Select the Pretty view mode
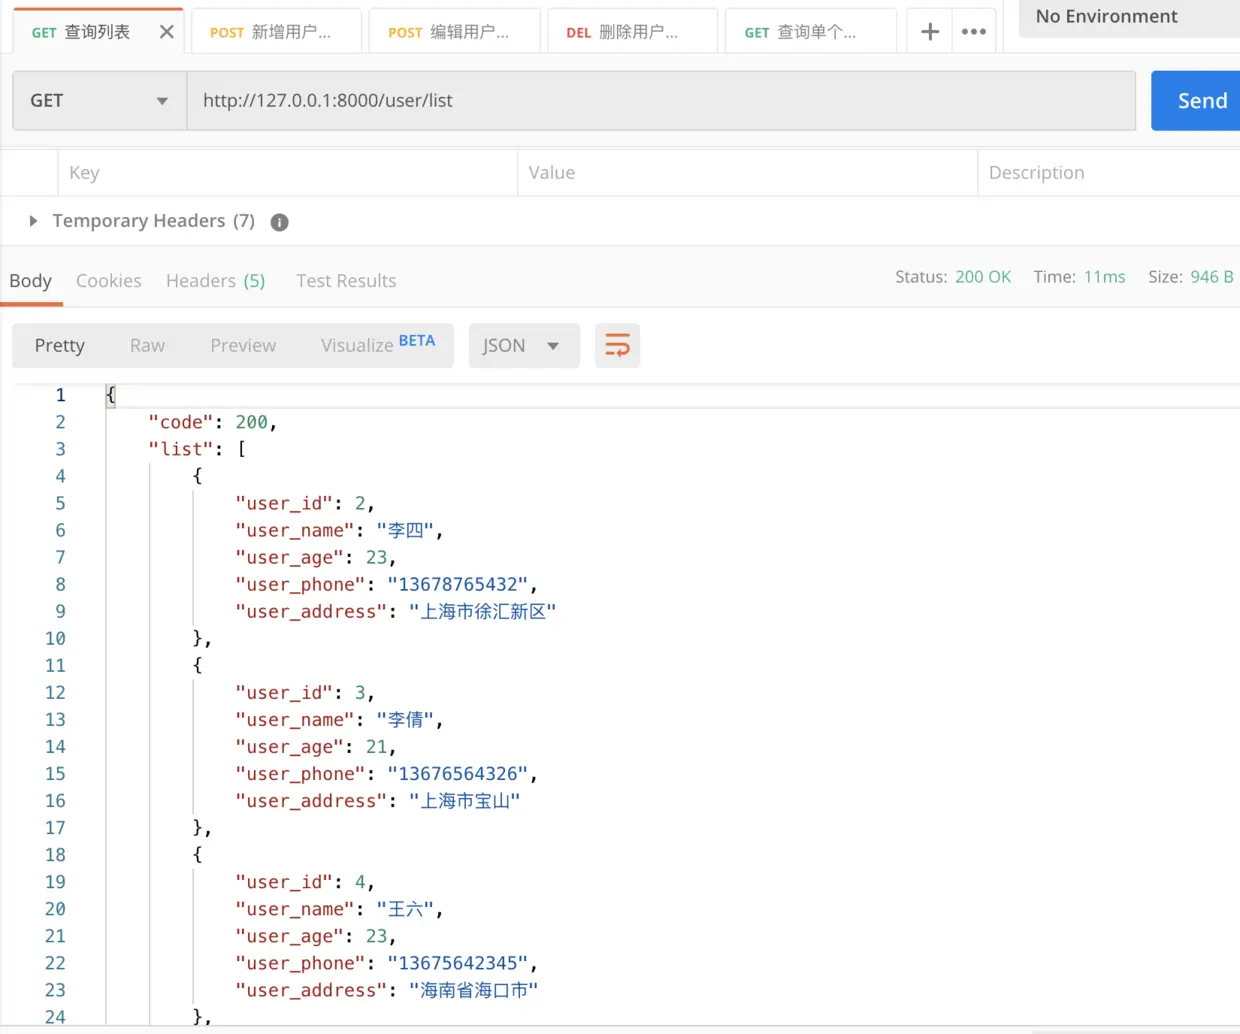Screen dimensions: 1240x1034 coord(60,346)
